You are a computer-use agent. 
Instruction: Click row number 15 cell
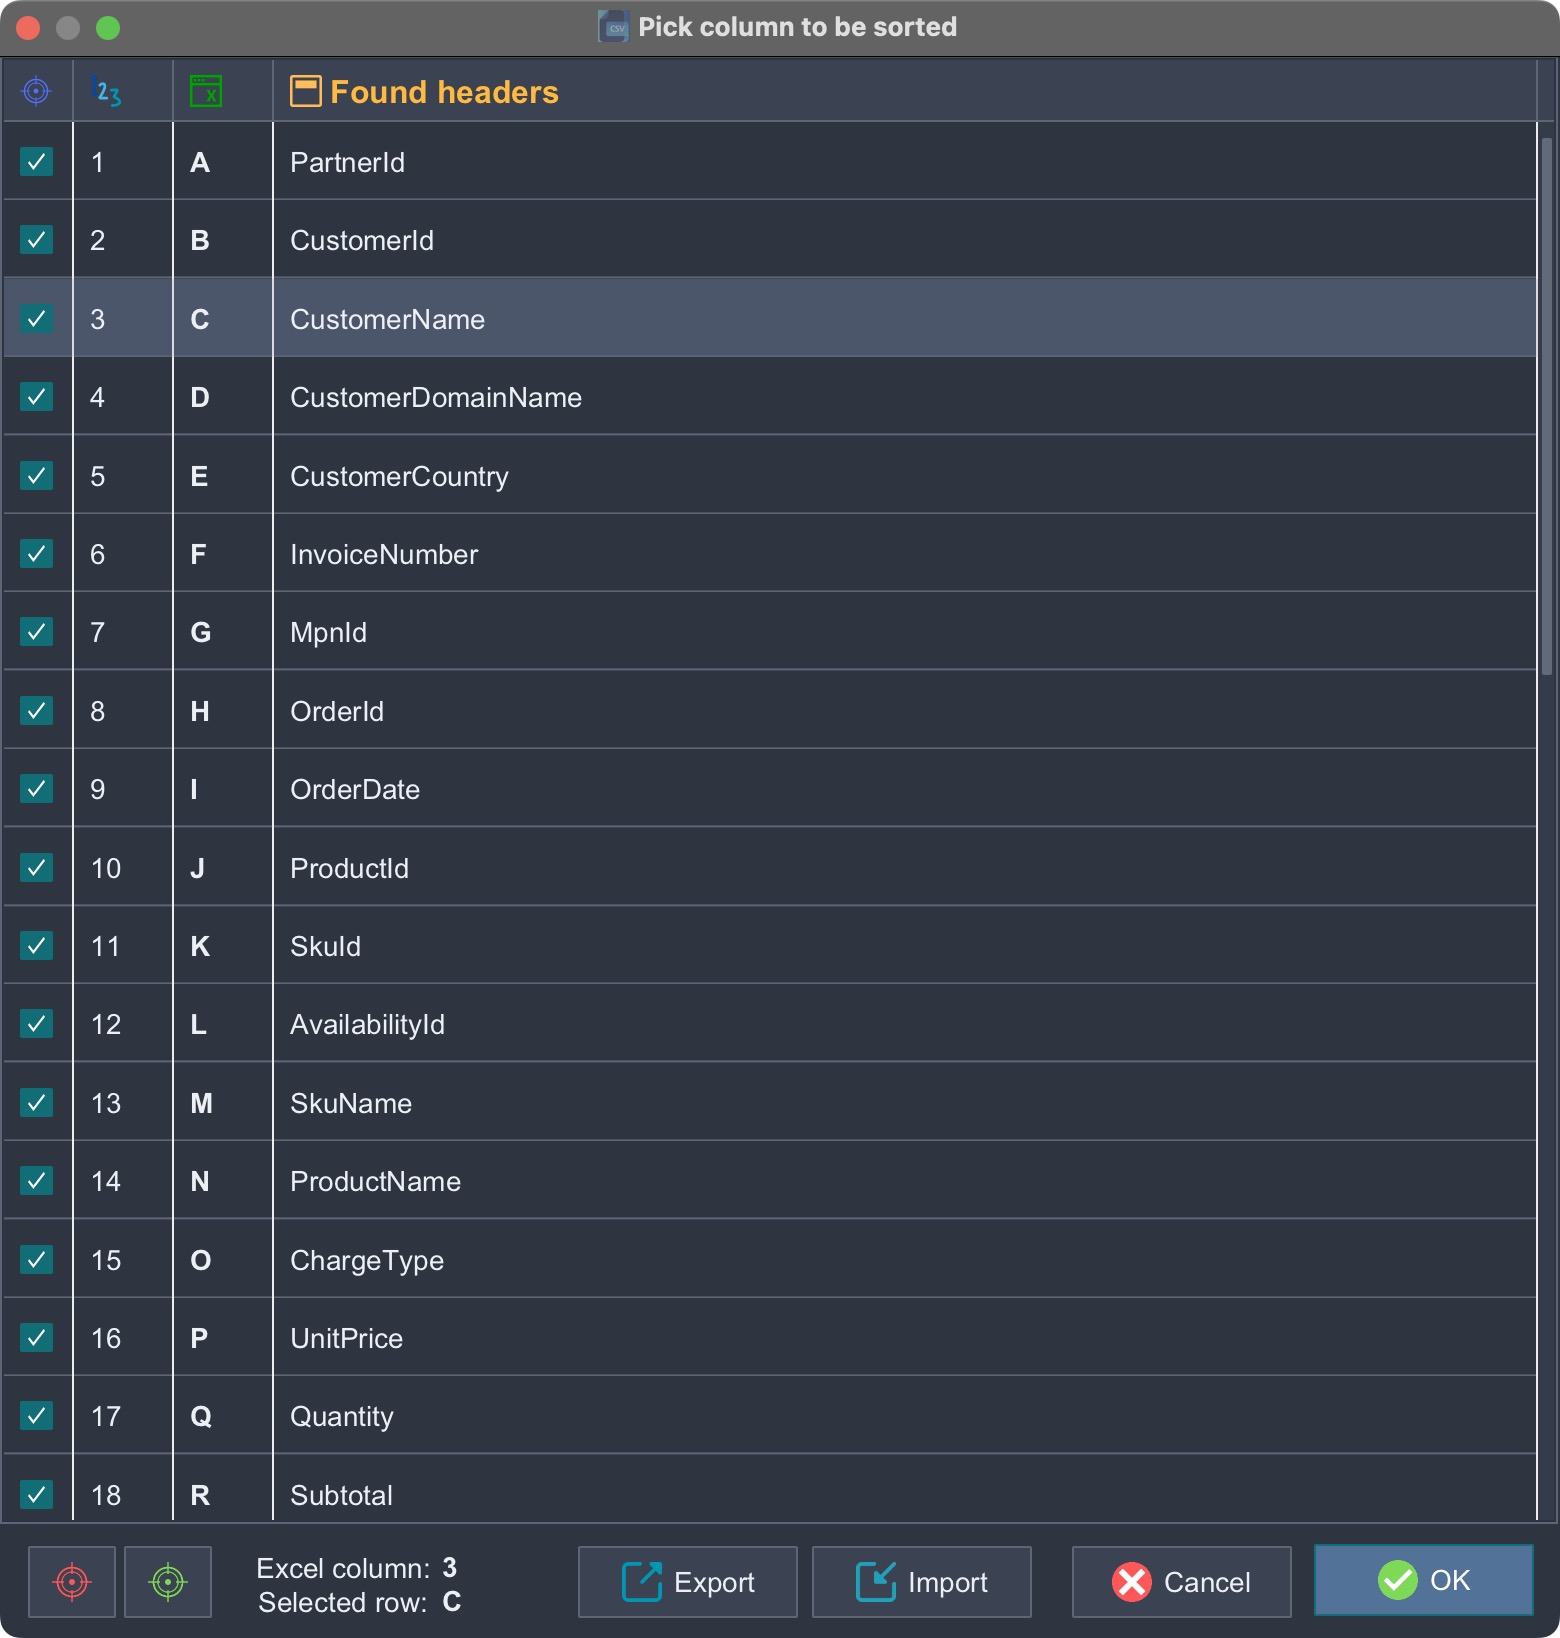(123, 1260)
